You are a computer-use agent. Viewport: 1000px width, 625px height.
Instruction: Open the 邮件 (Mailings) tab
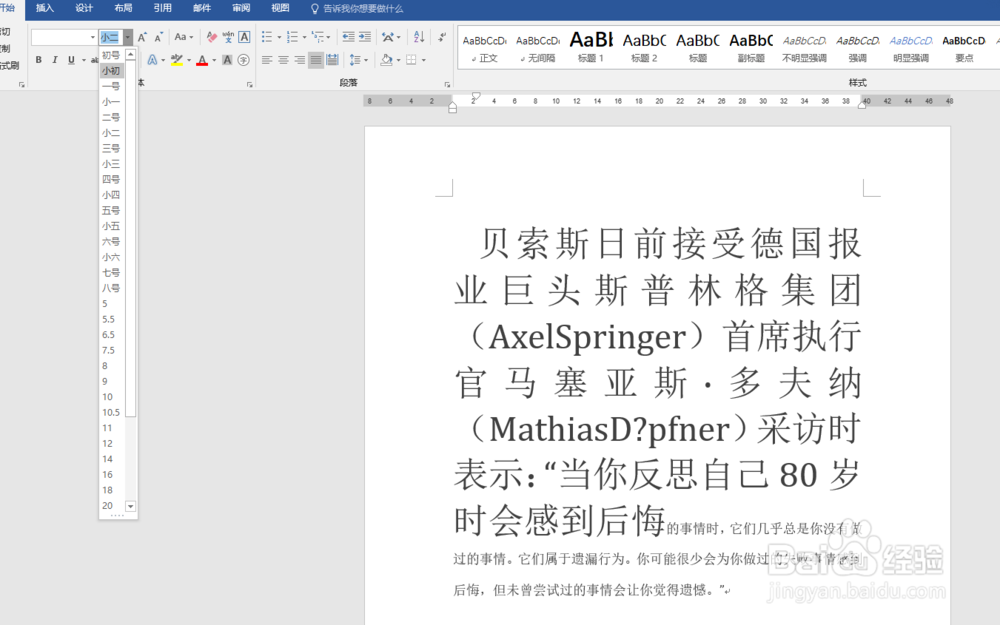[202, 8]
